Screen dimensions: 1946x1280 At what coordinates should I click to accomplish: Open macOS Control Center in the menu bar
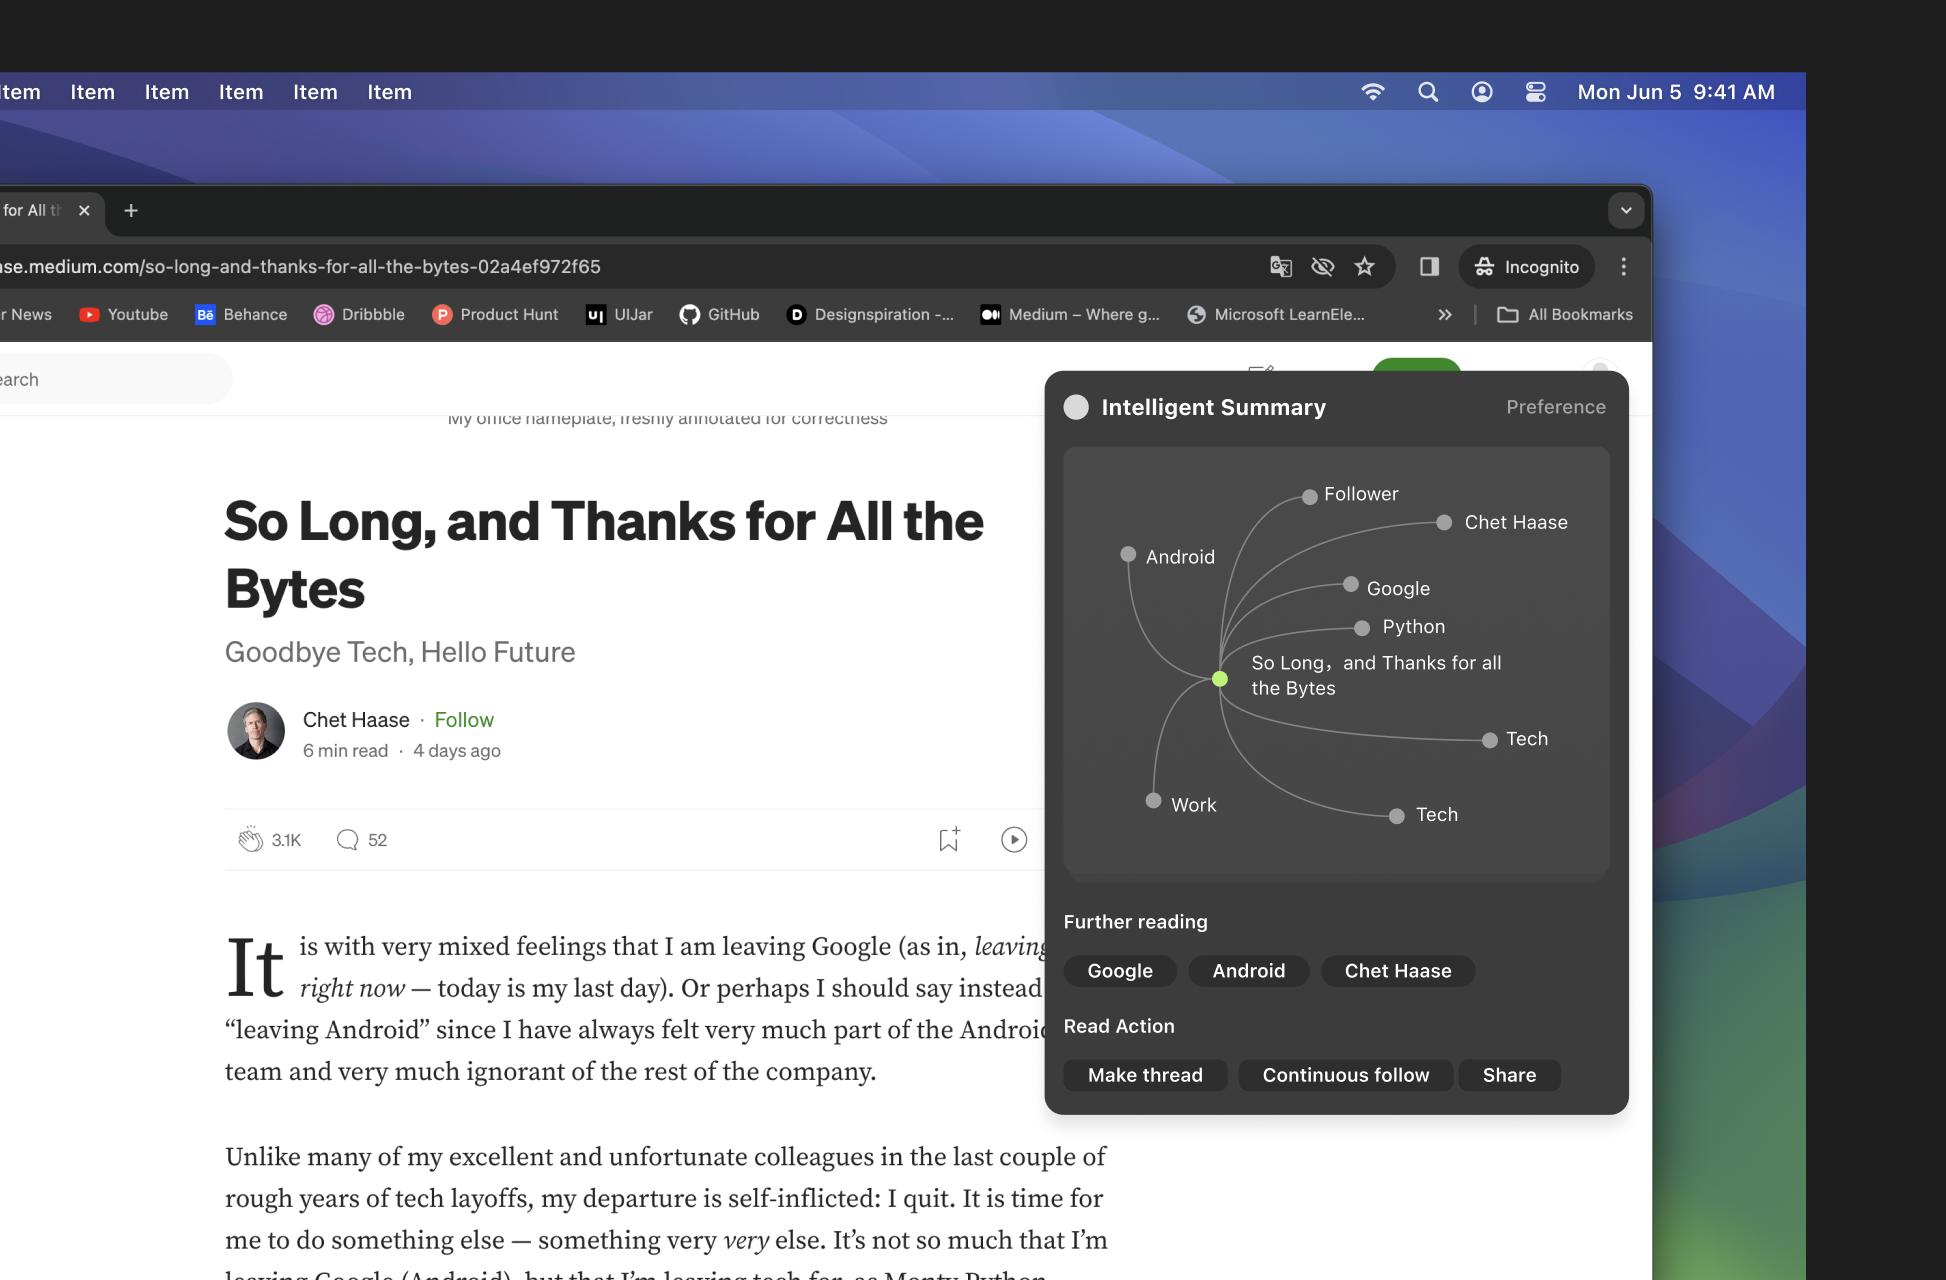click(x=1535, y=92)
